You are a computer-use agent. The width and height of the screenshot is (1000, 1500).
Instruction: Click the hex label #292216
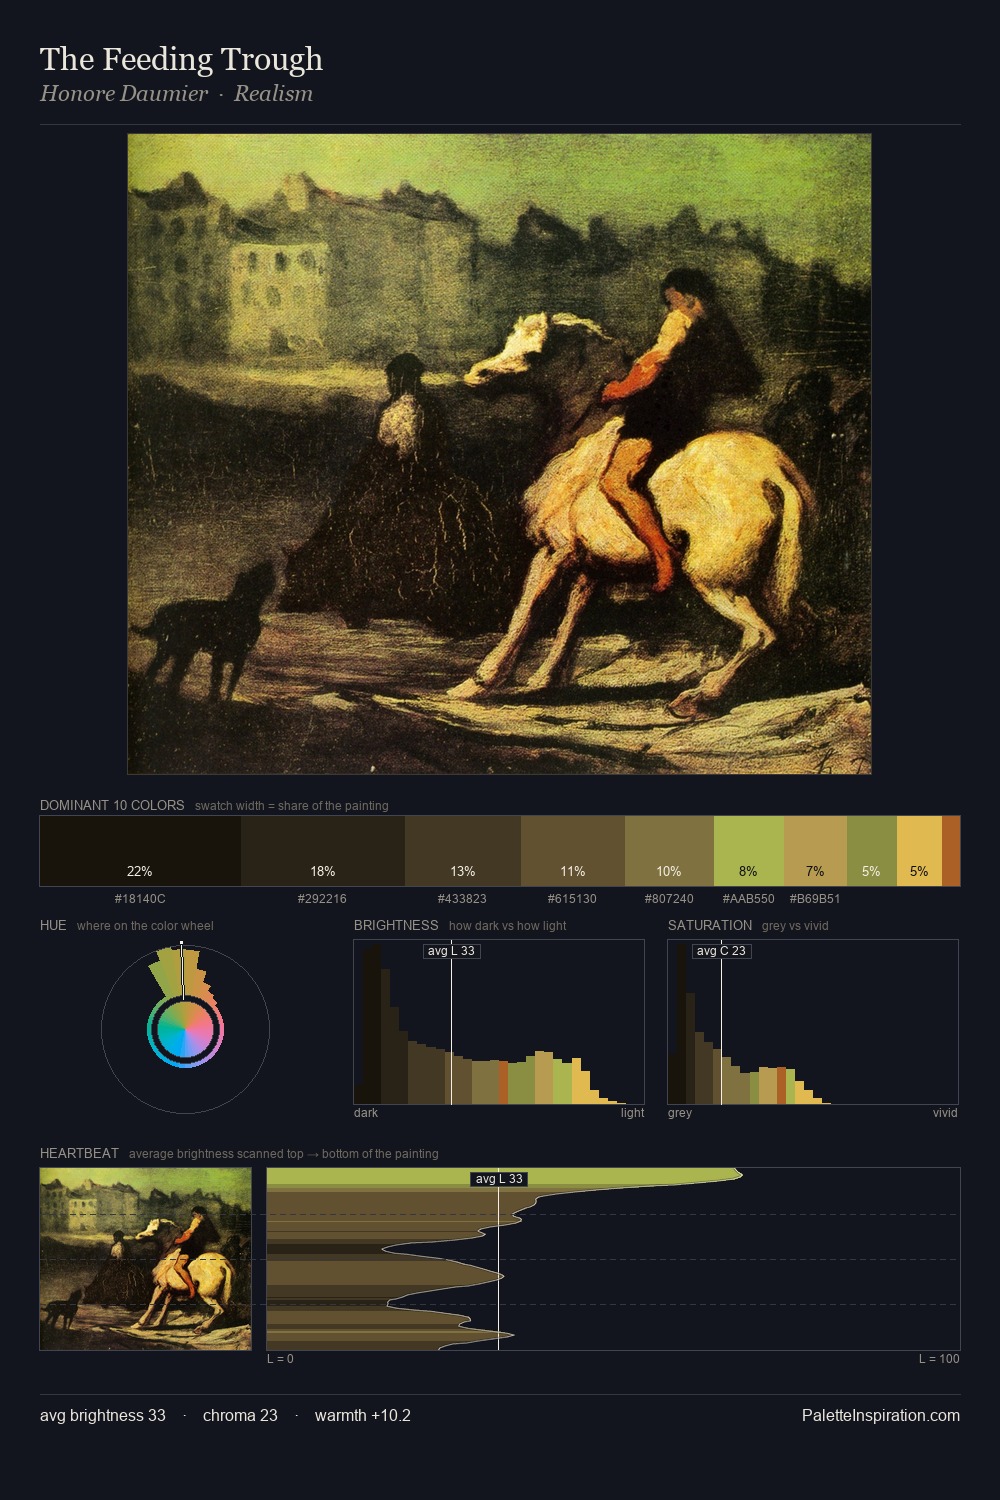[x=322, y=899]
